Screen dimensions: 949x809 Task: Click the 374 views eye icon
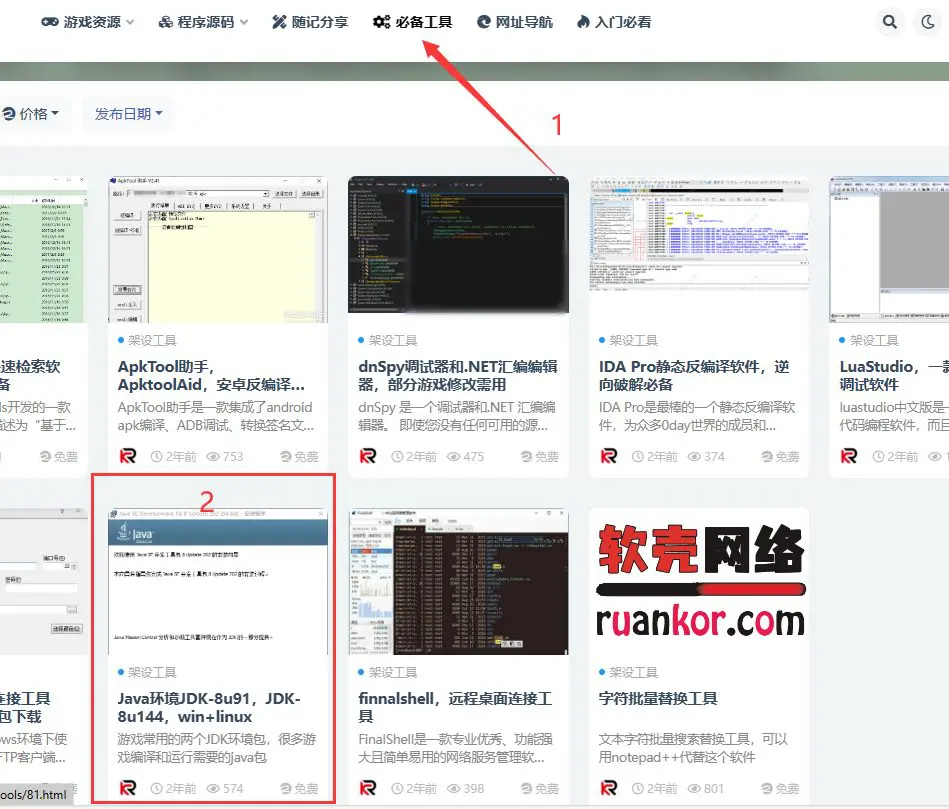[694, 457]
